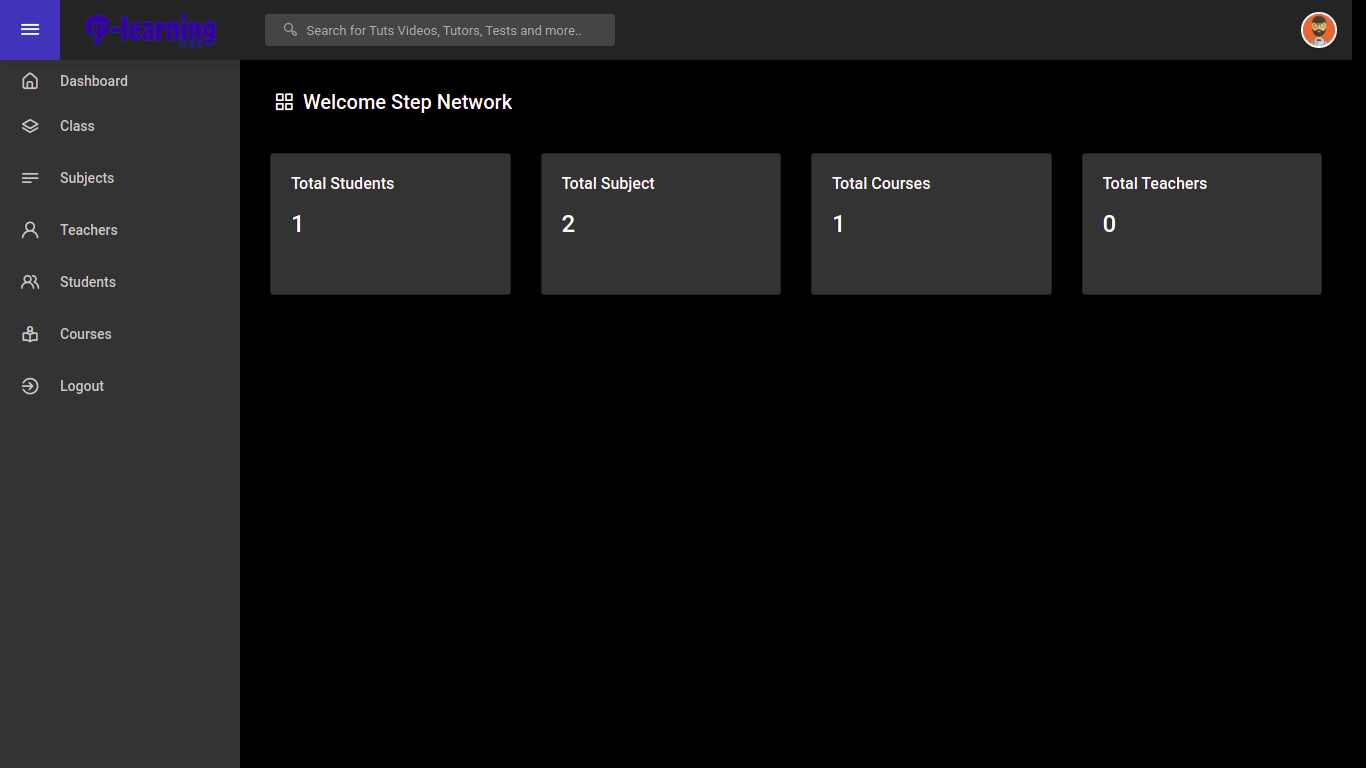Select Subjects in the sidebar

pos(87,178)
